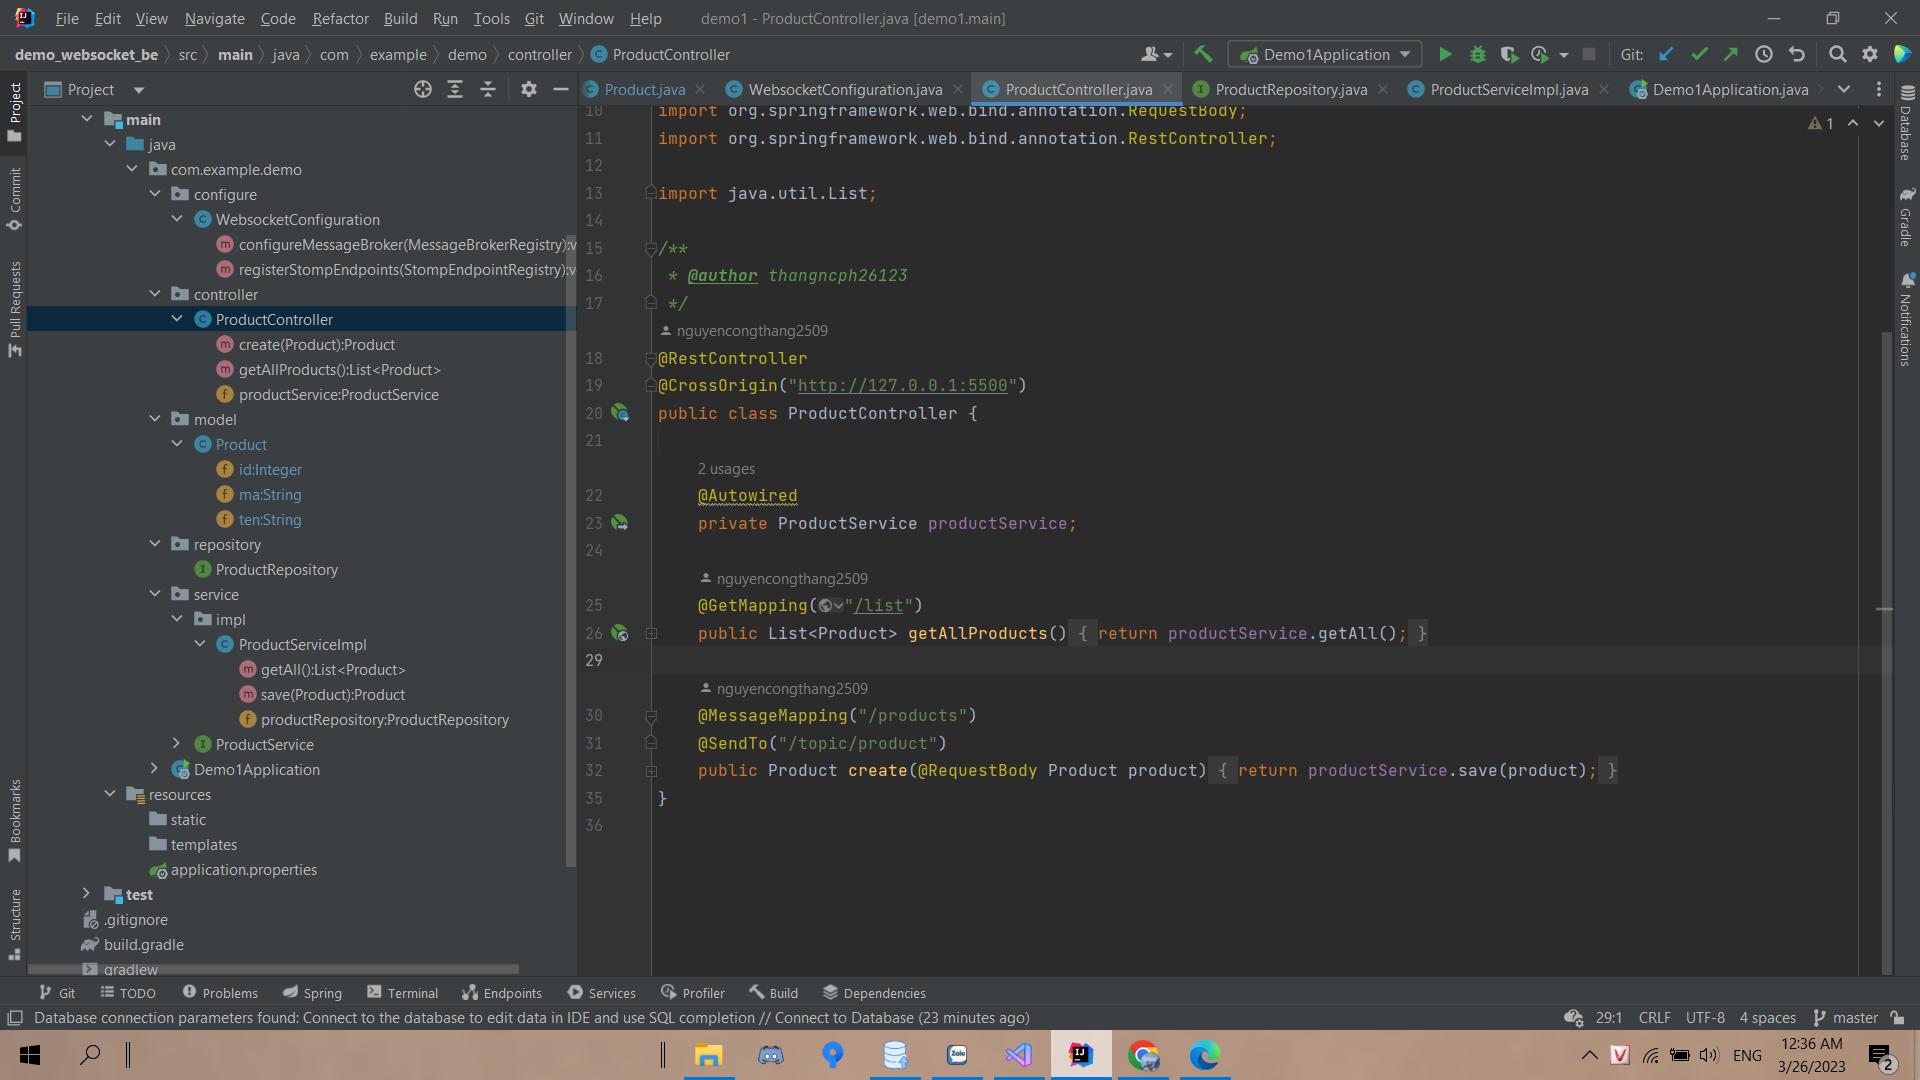Image resolution: width=1920 pixels, height=1080 pixels.
Task: Open the Project view type dropdown
Action: tap(139, 90)
